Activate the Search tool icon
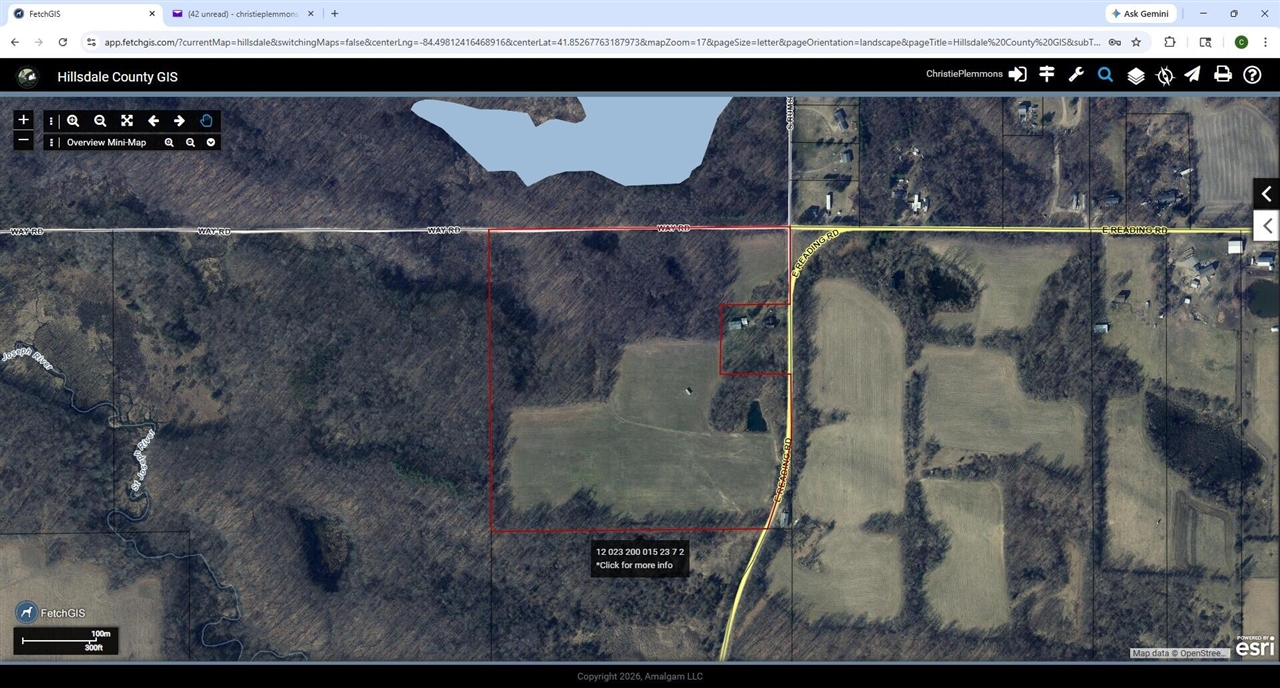This screenshot has height=688, width=1280. pos(1105,75)
